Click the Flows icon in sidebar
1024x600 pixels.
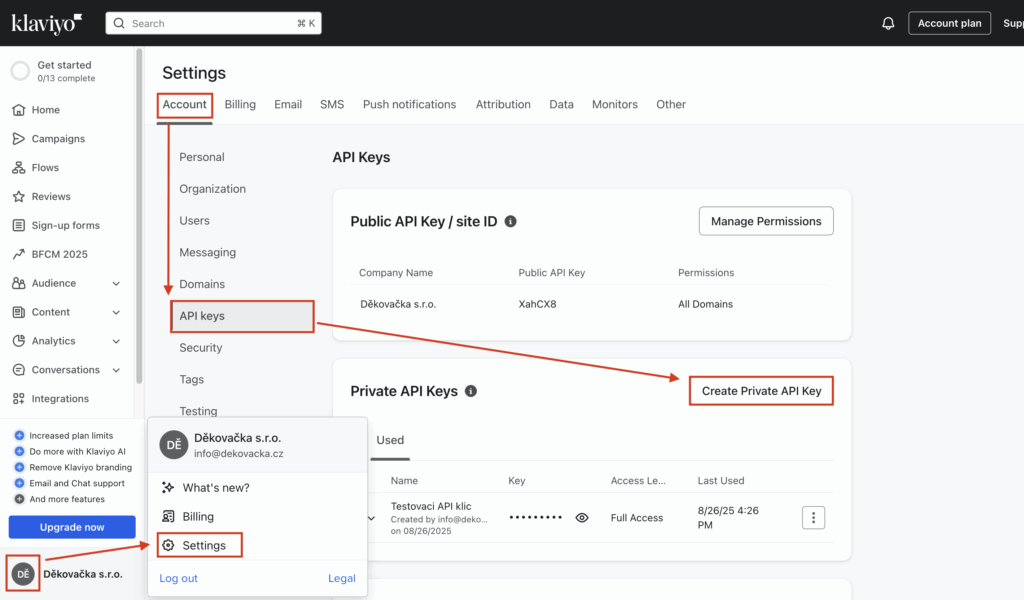click(x=18, y=168)
